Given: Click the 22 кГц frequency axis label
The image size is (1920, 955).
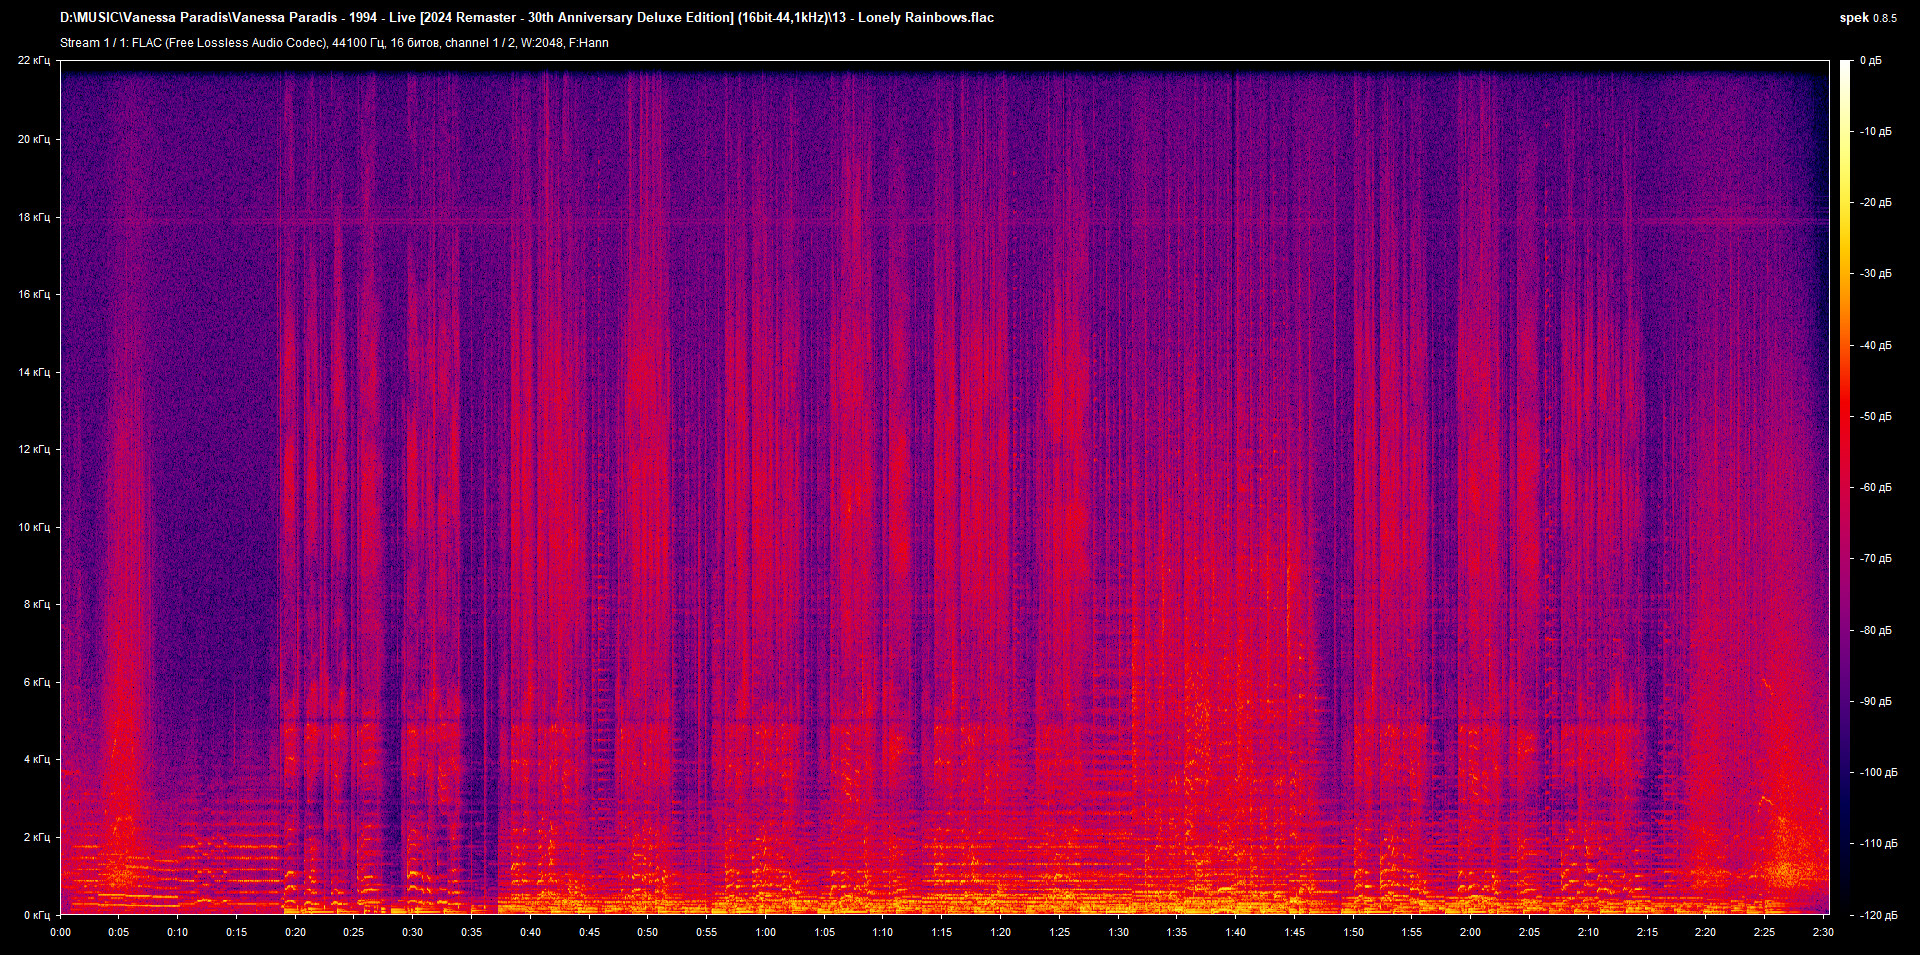Looking at the screenshot, I should coord(35,60).
